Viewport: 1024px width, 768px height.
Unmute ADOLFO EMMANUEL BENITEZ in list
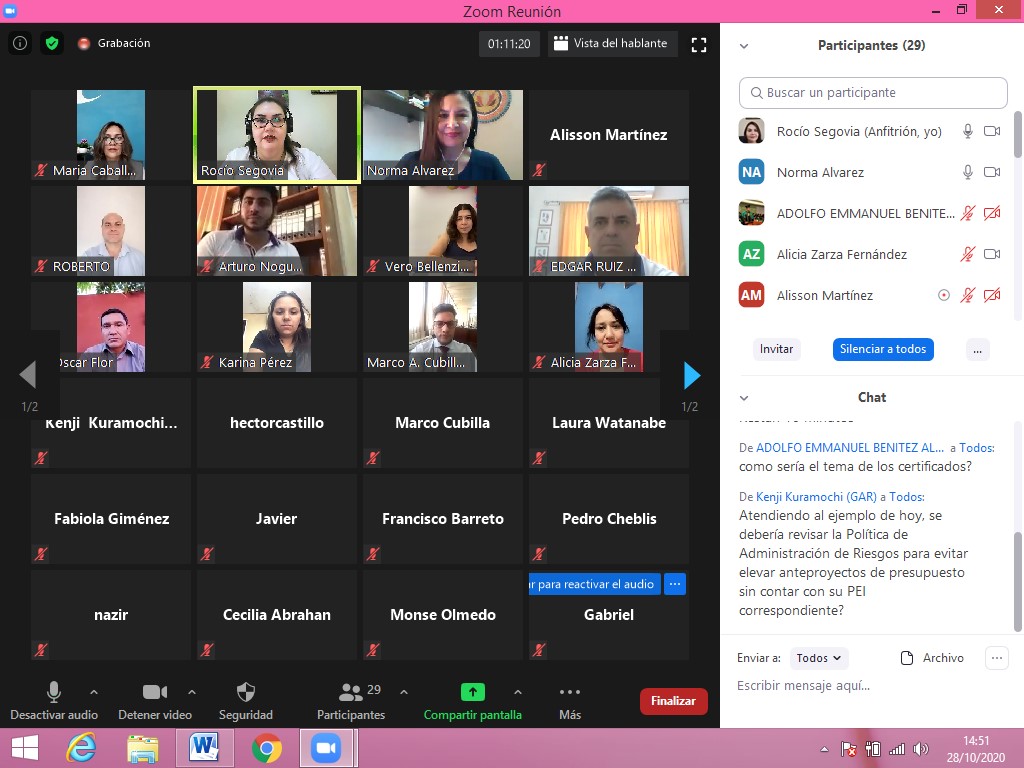tap(968, 213)
